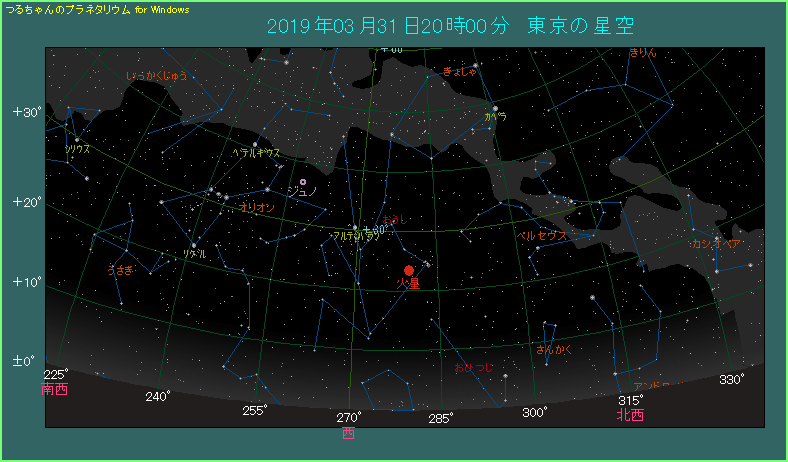Viewport: 788px width, 462px height.
Task: Select the Capella (カペラ) star
Action: tap(495, 108)
